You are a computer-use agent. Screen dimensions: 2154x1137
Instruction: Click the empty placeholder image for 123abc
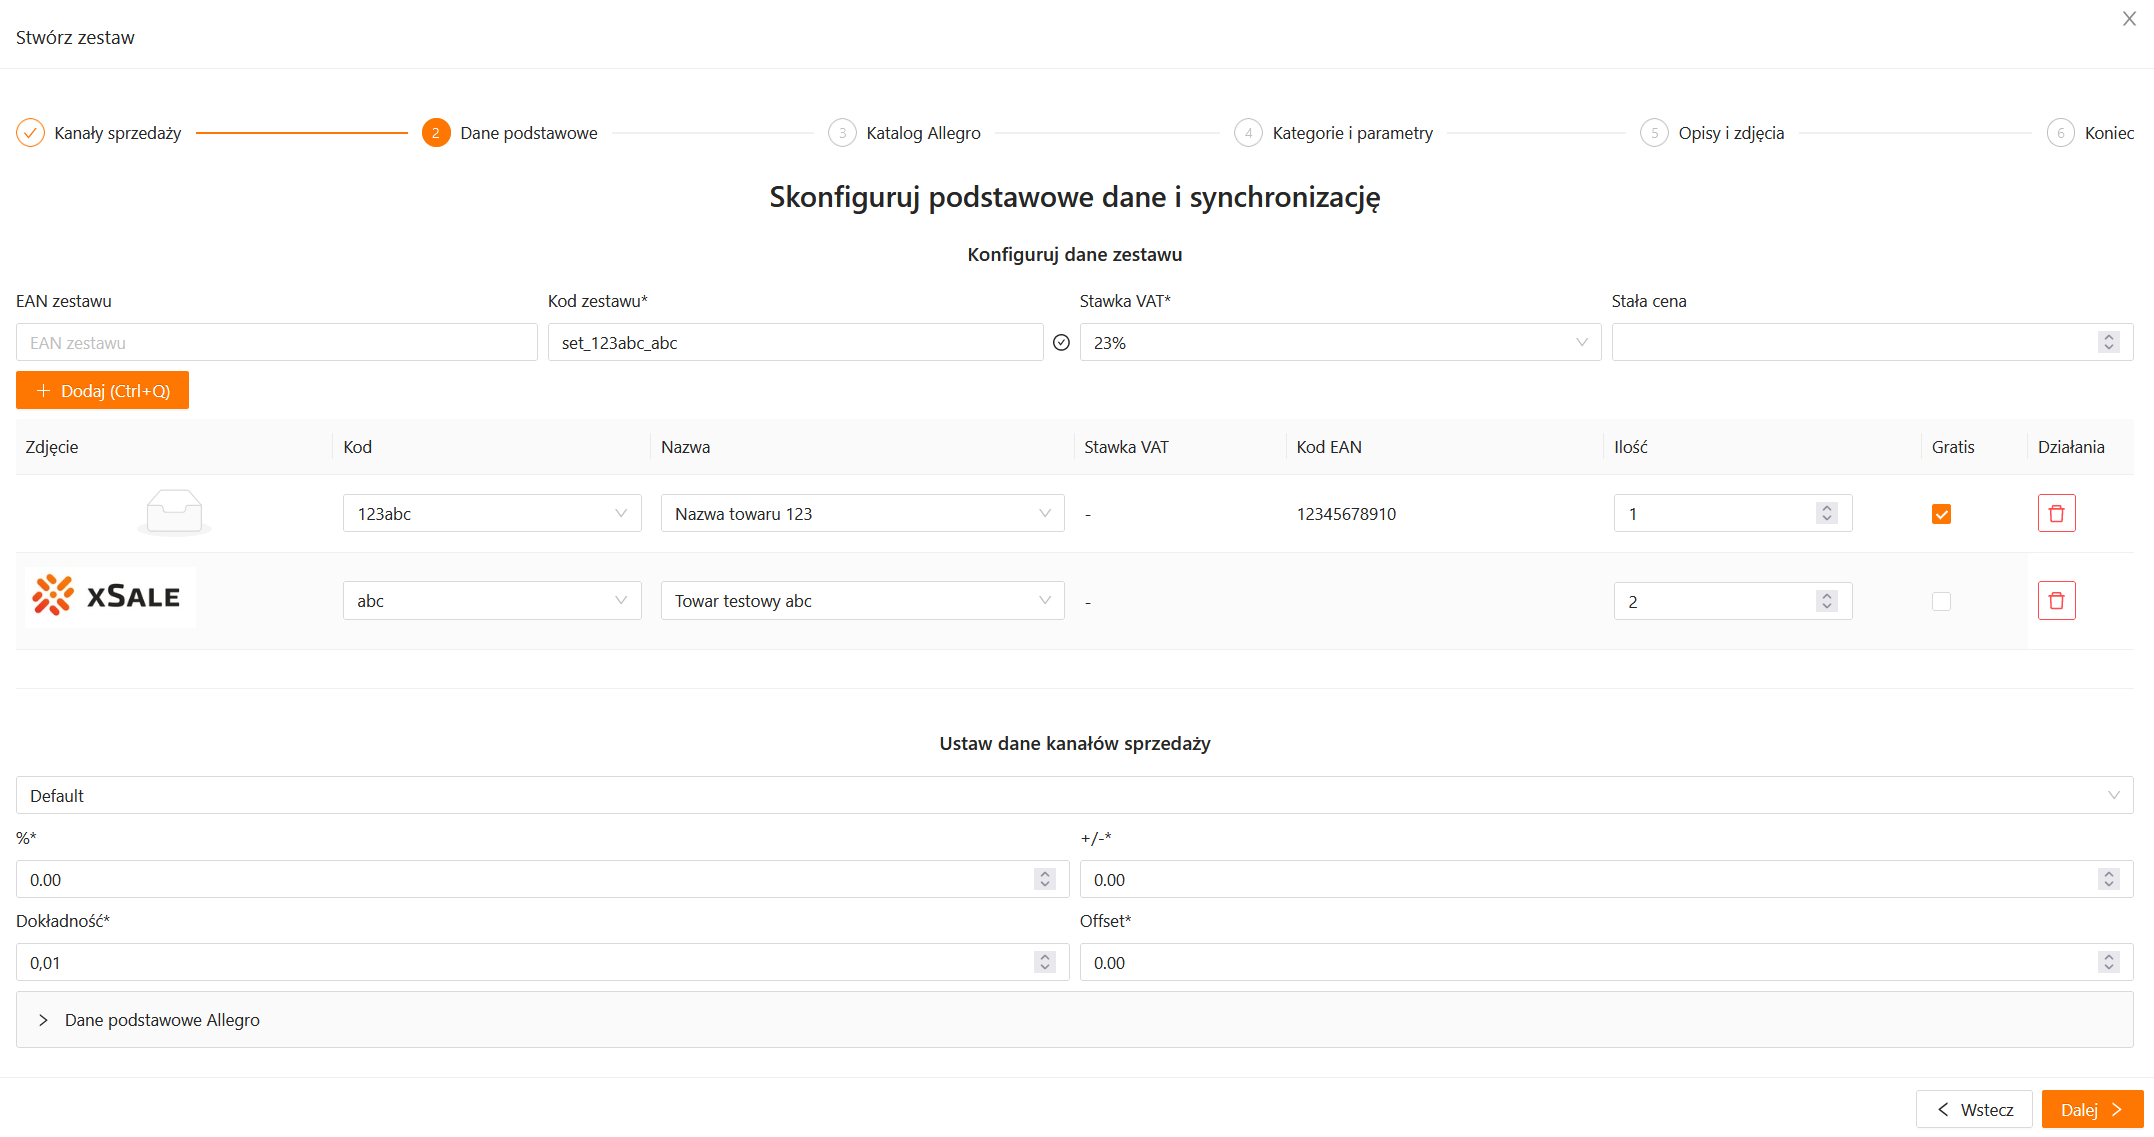pyautogui.click(x=174, y=512)
